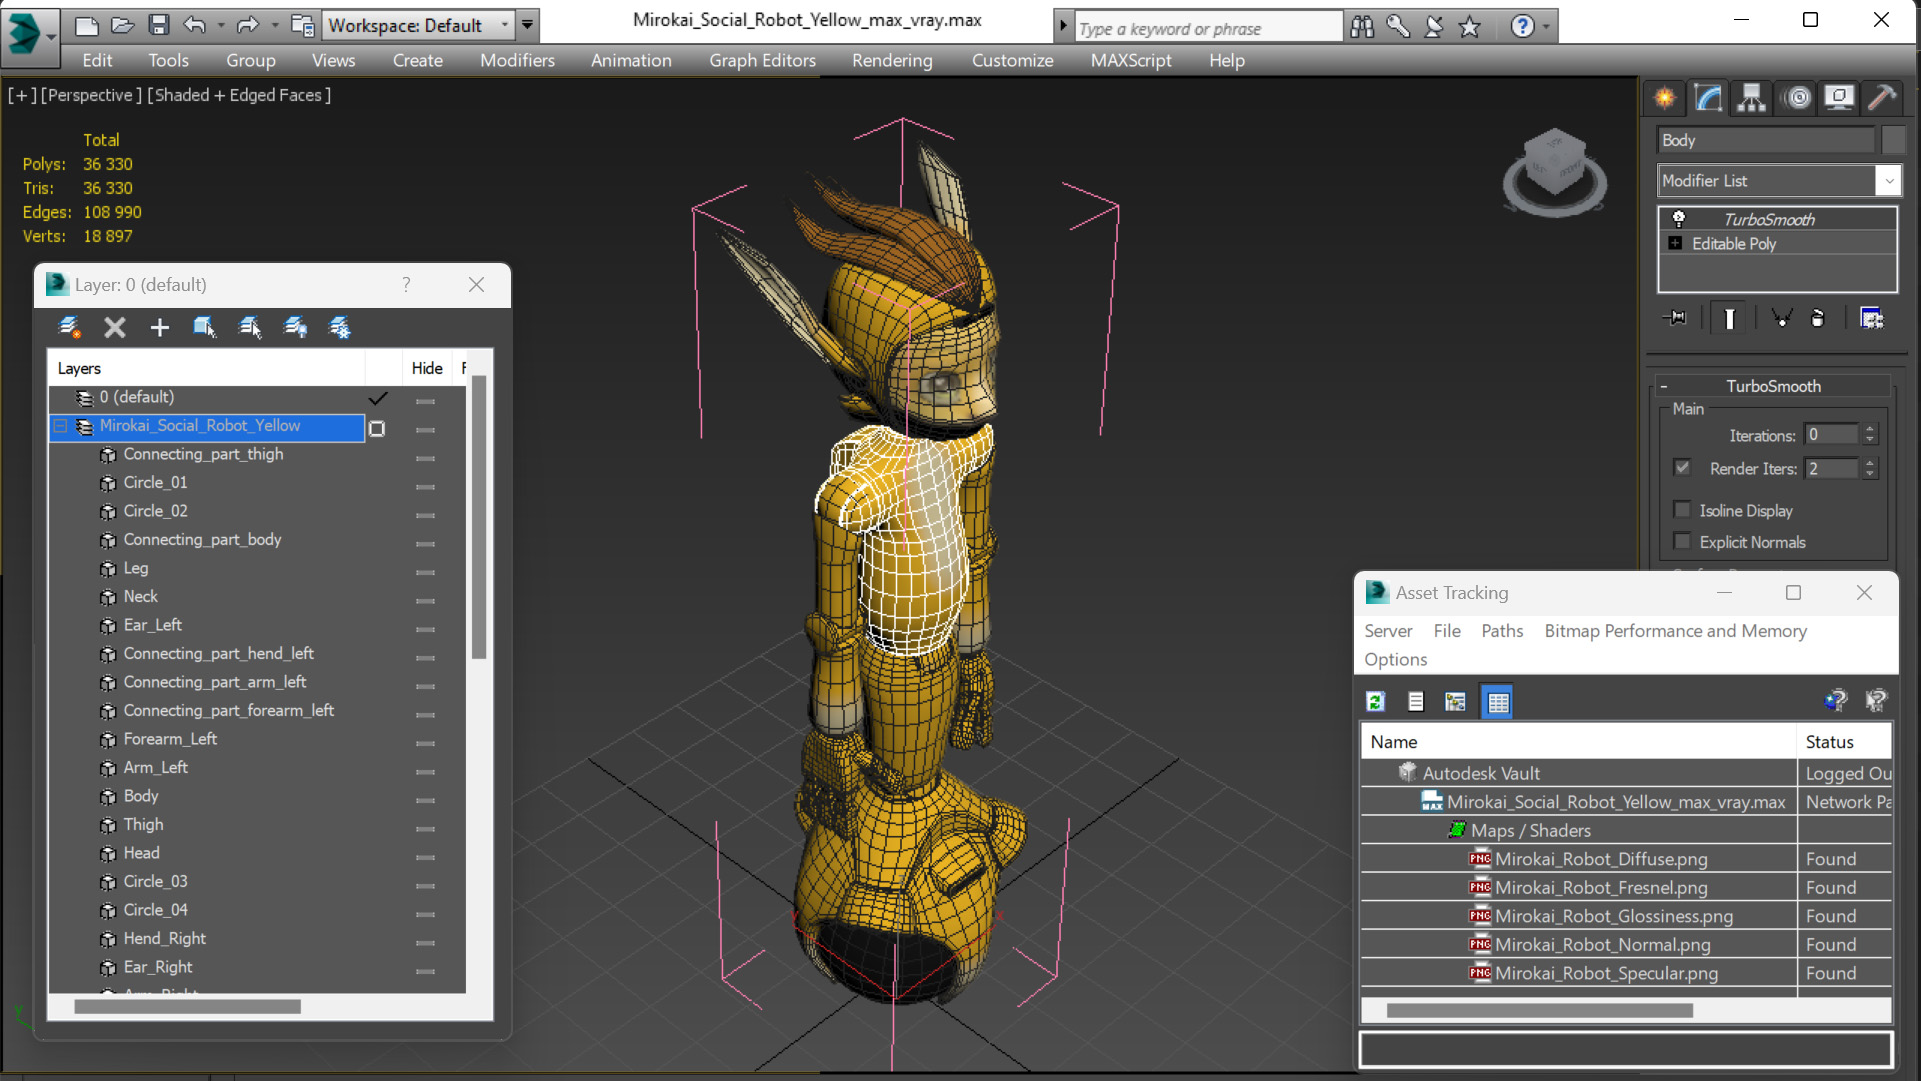Click the Layer dialog vertical scrollbar

tap(479, 517)
